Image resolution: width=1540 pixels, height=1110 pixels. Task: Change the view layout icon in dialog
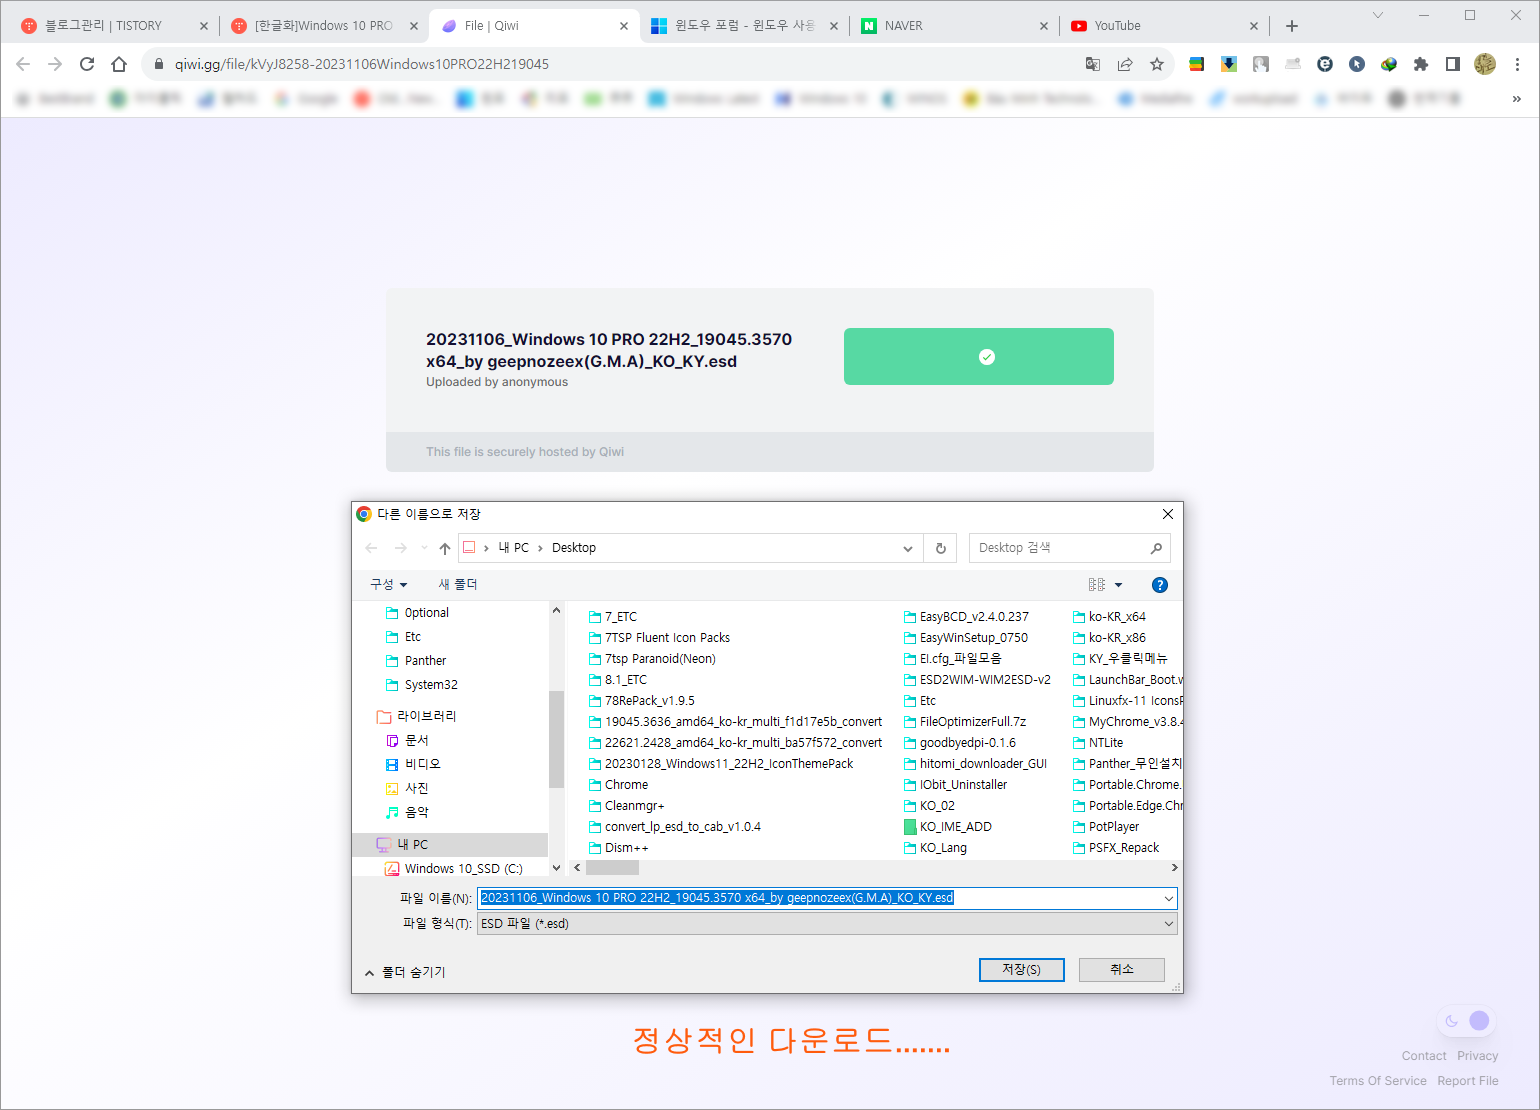1097,585
